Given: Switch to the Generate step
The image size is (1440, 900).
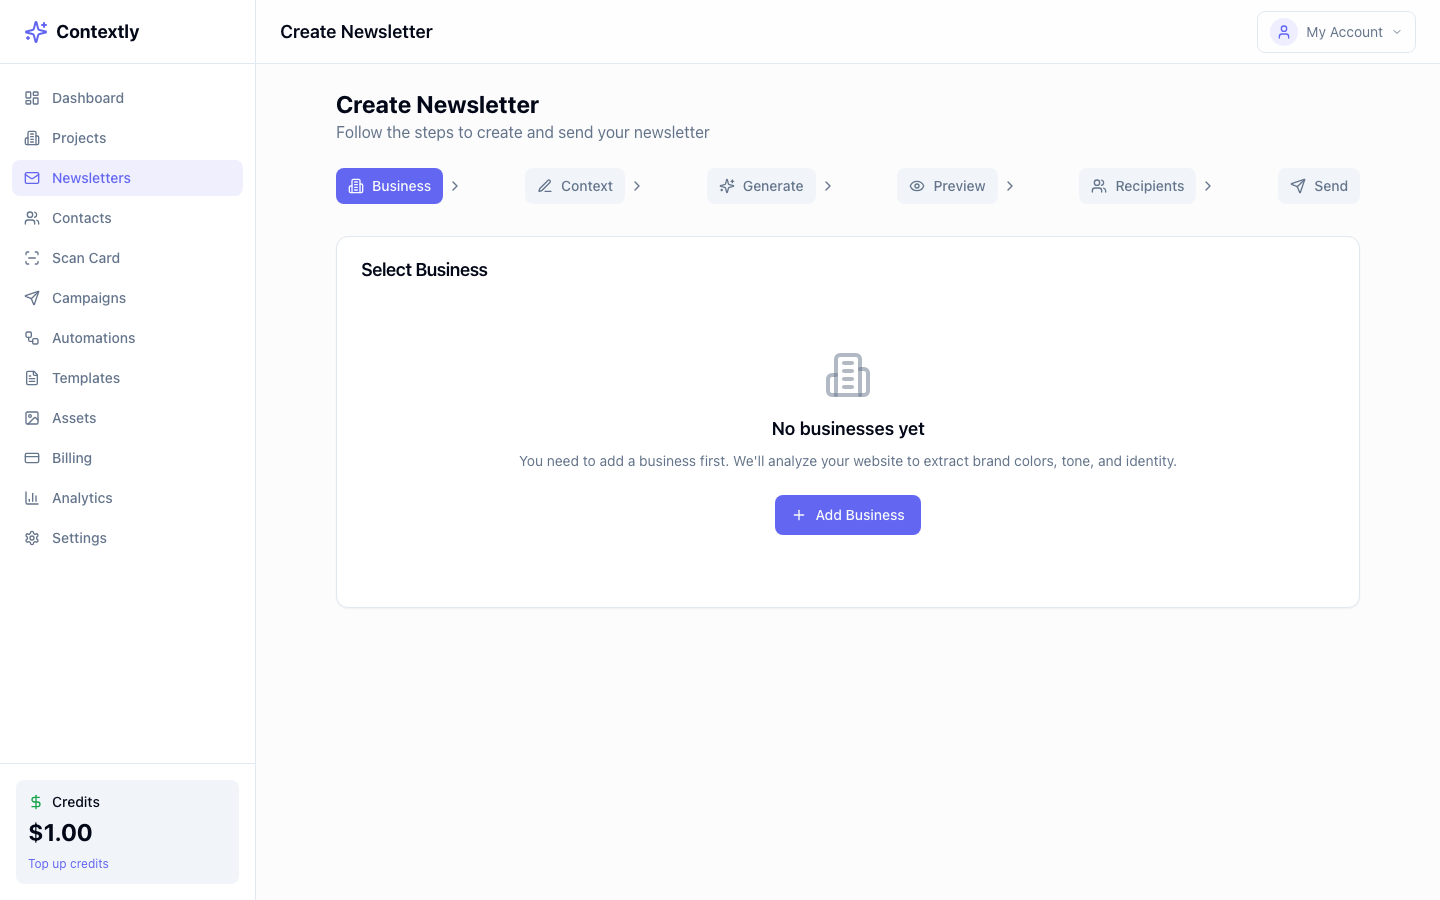Looking at the screenshot, I should (x=761, y=185).
